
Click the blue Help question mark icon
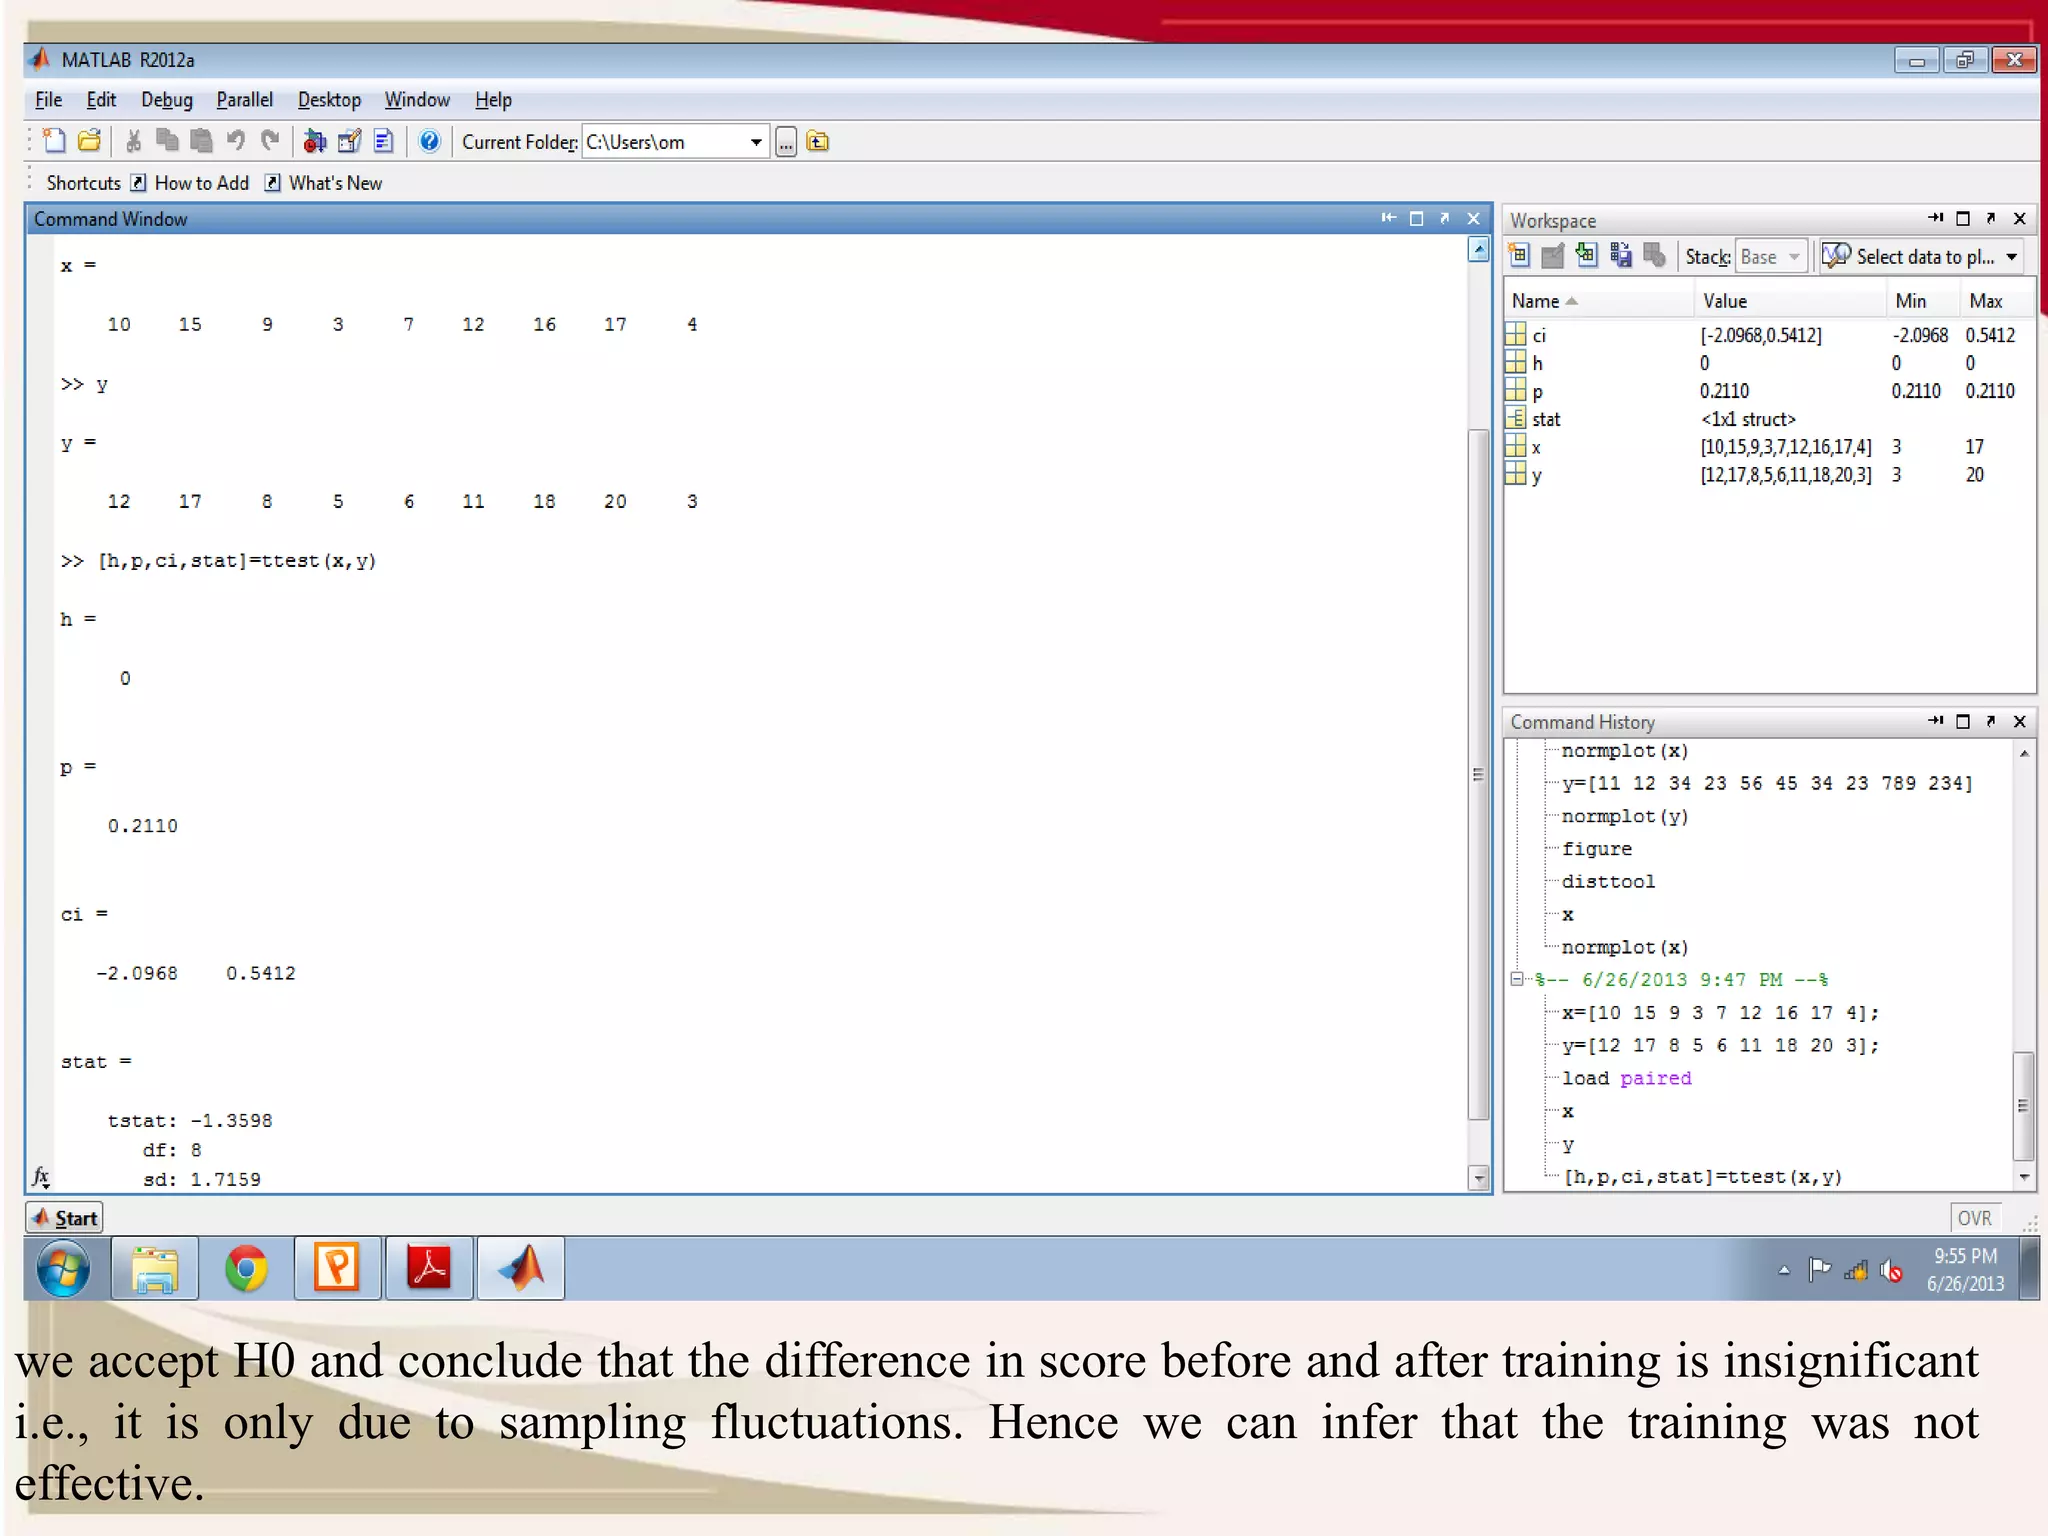[x=429, y=141]
